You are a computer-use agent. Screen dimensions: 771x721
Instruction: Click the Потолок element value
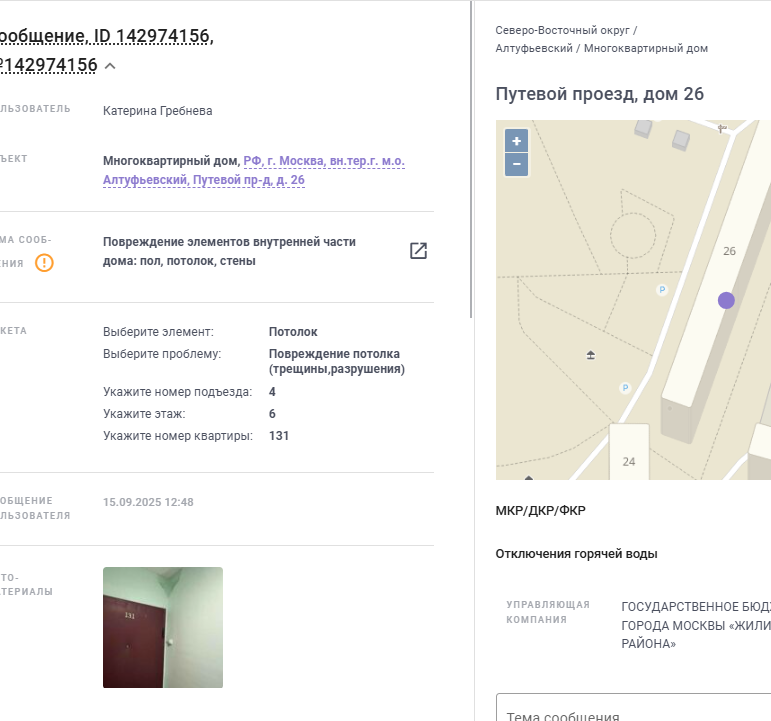(293, 332)
